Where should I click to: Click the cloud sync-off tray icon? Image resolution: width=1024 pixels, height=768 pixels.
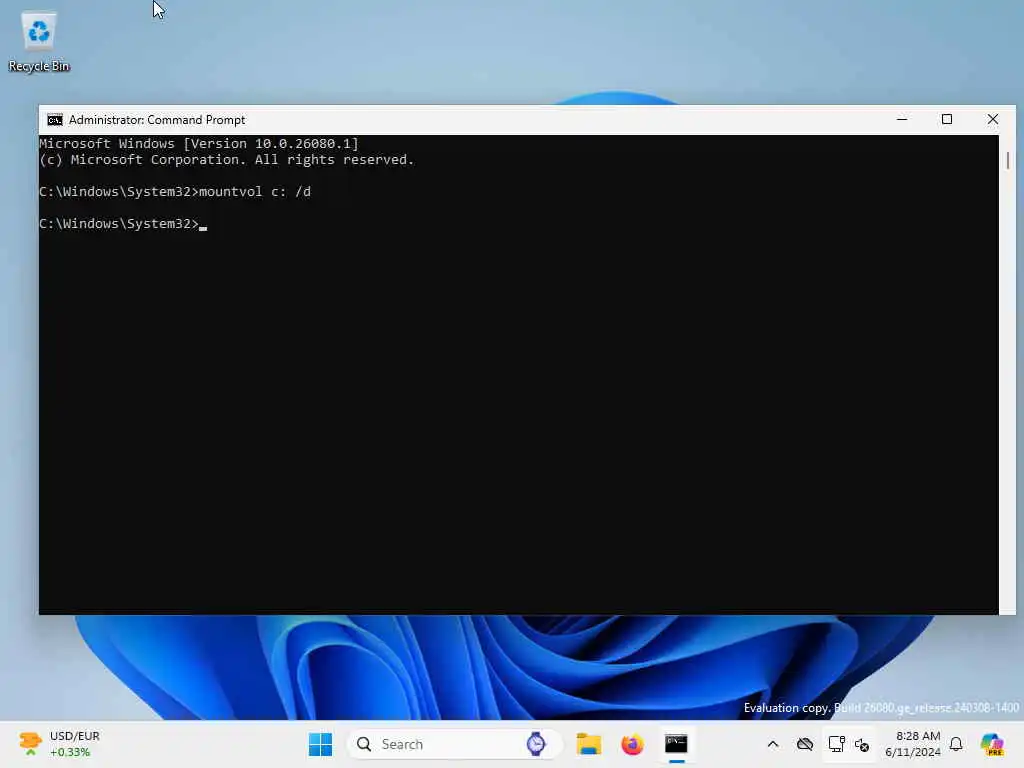click(x=805, y=744)
